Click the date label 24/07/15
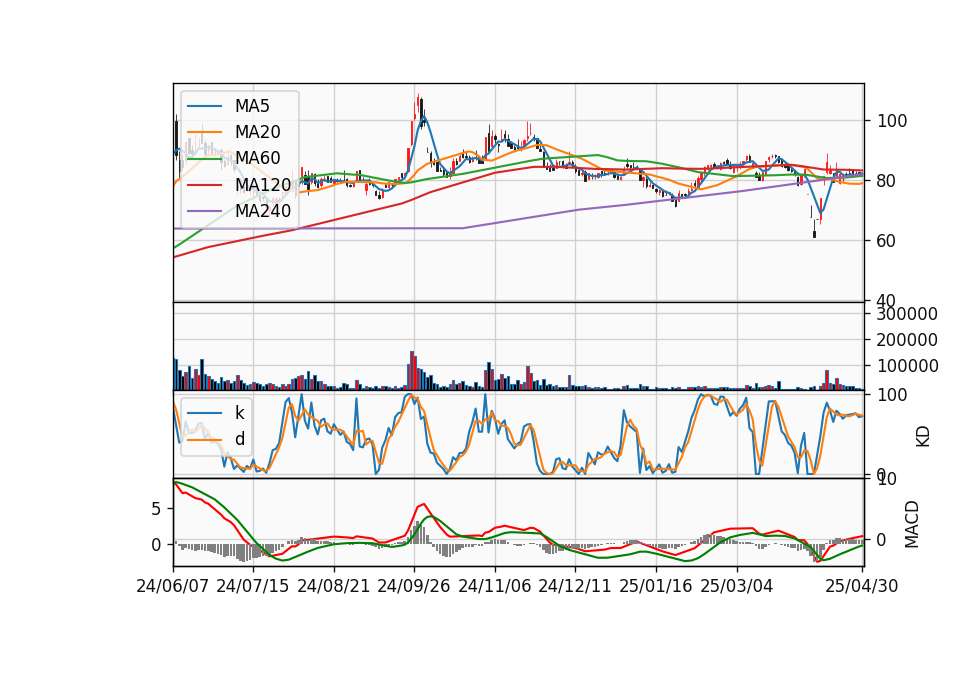The image size is (960, 690). pos(252,586)
